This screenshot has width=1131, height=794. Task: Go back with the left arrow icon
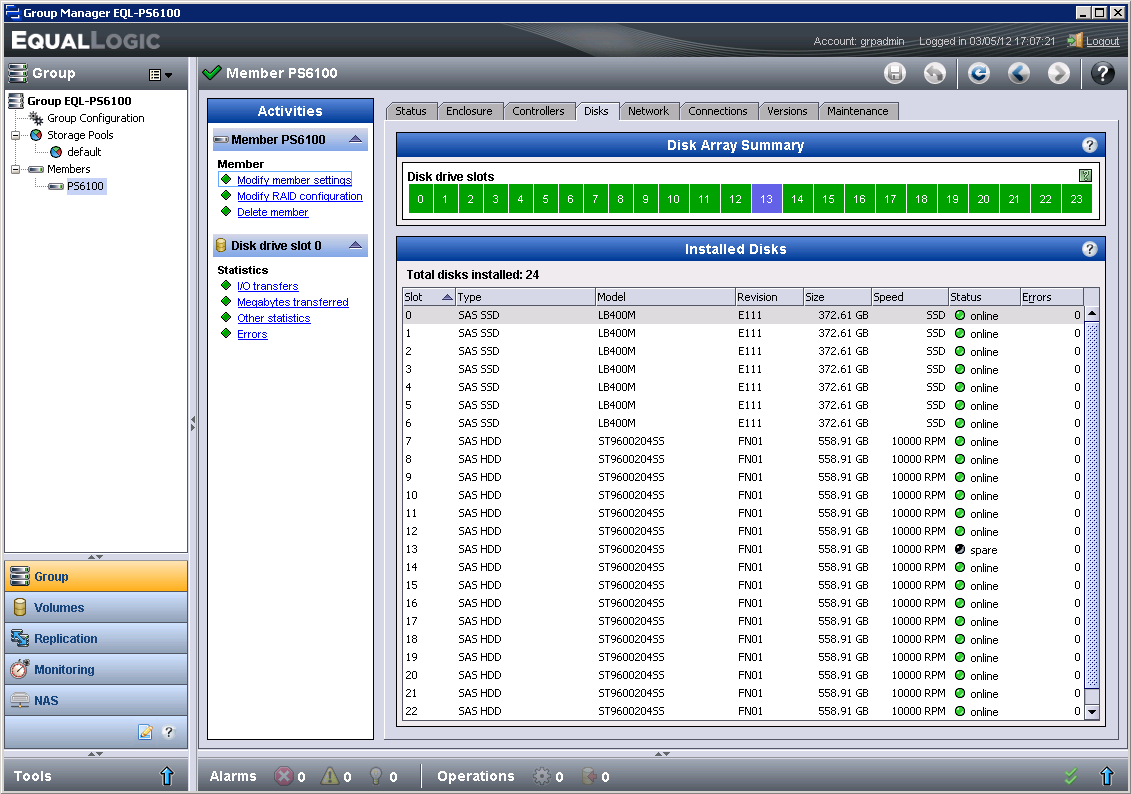(1018, 73)
